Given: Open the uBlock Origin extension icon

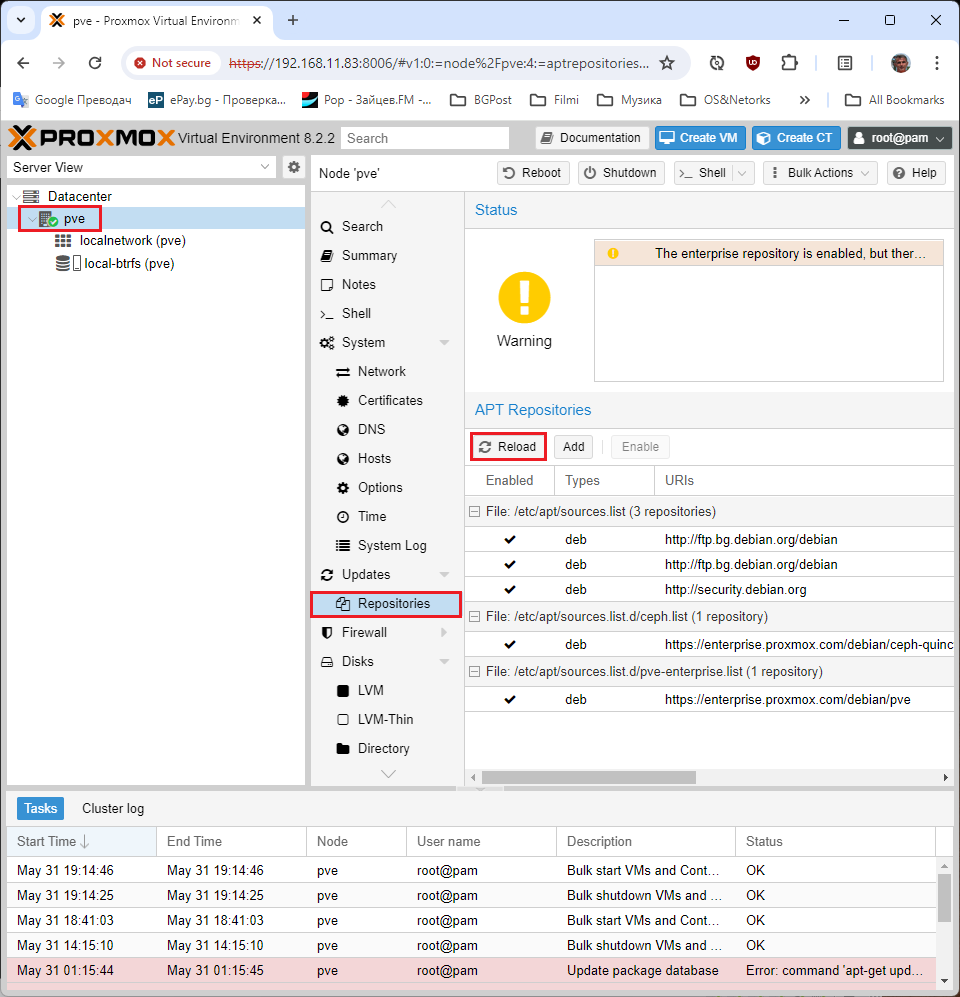Looking at the screenshot, I should tap(753, 63).
